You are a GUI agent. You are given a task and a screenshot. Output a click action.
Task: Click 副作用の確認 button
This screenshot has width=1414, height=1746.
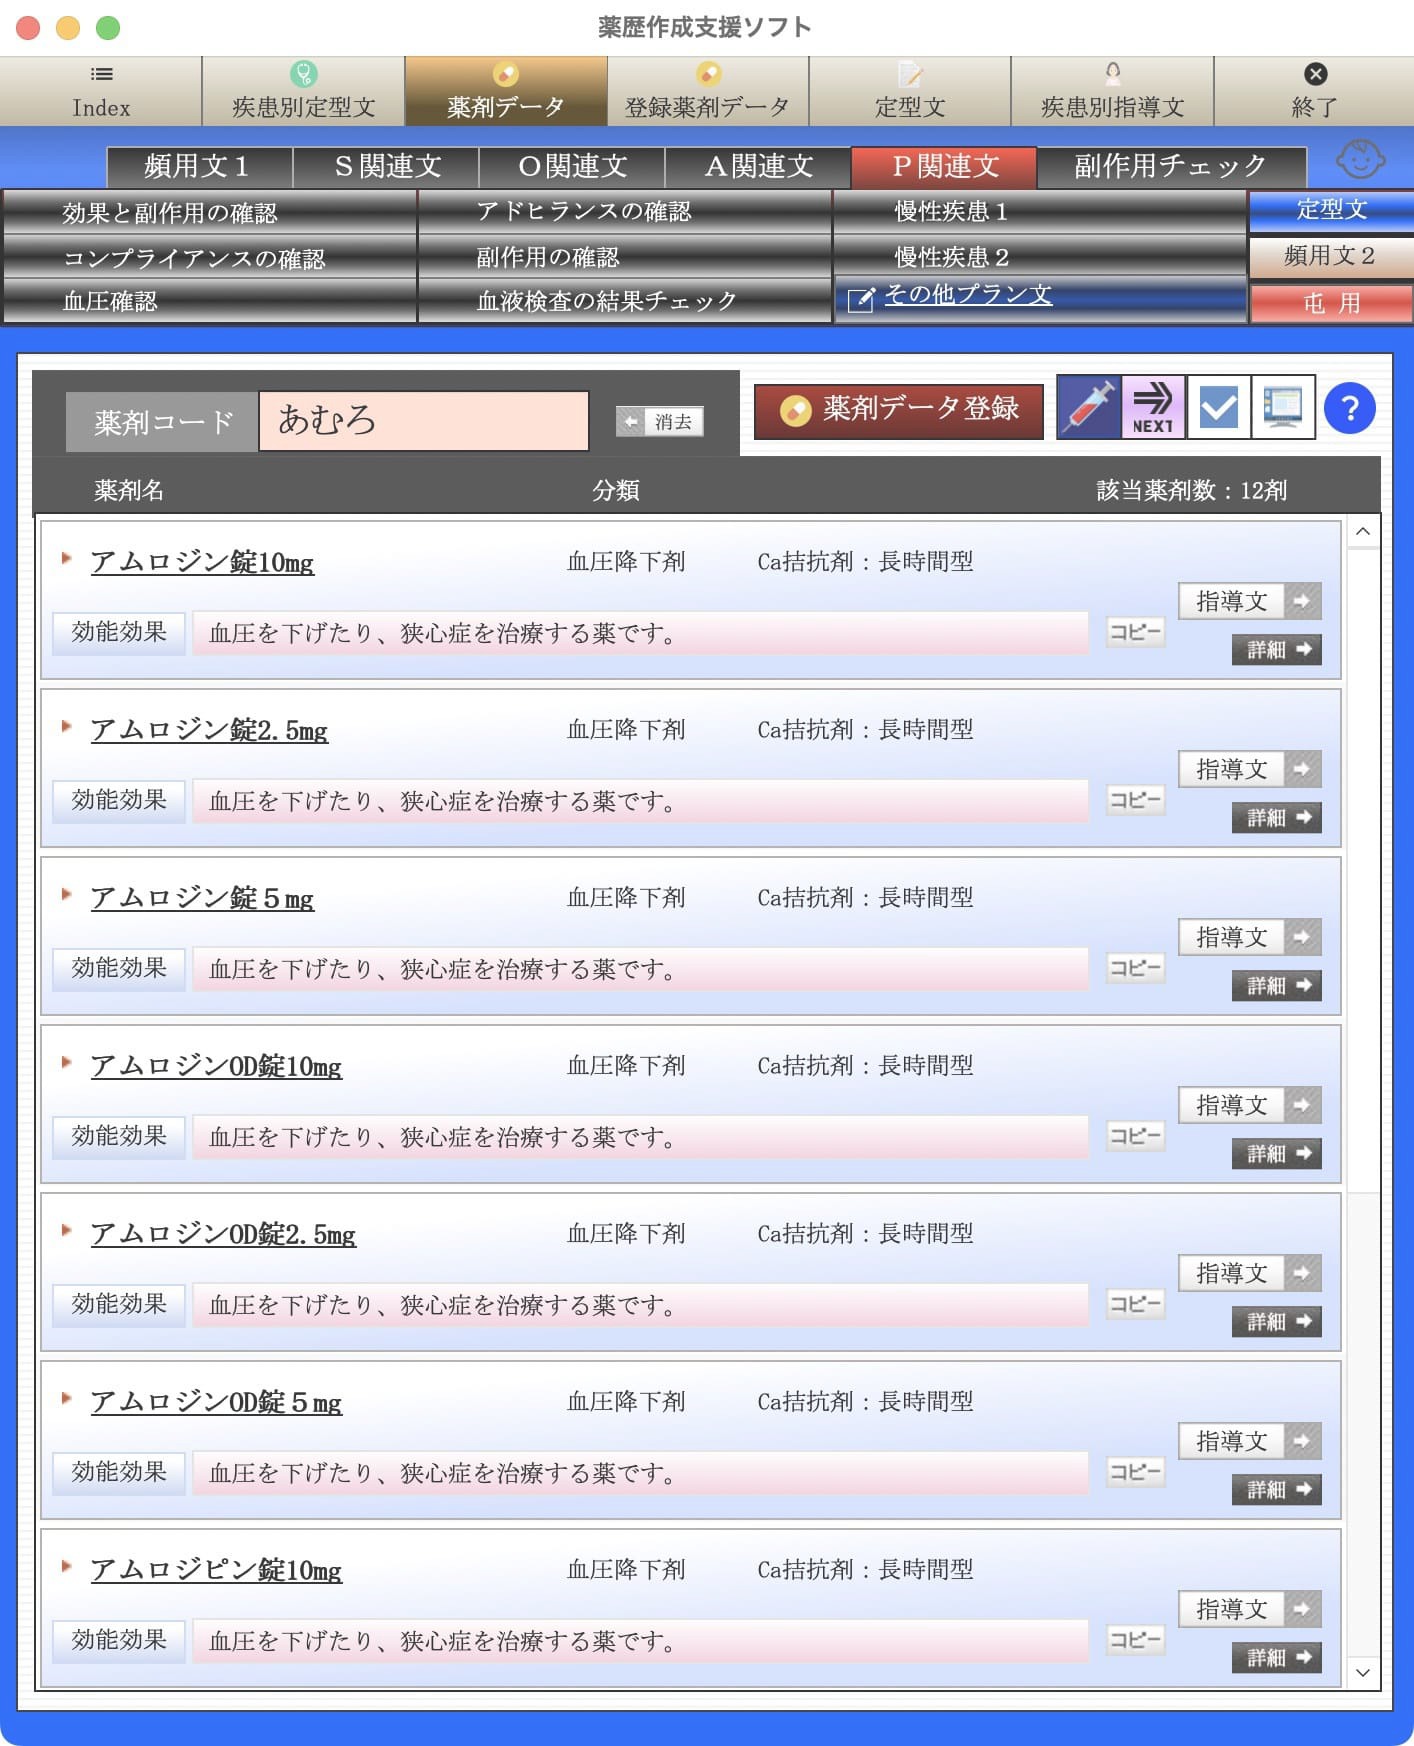(624, 257)
